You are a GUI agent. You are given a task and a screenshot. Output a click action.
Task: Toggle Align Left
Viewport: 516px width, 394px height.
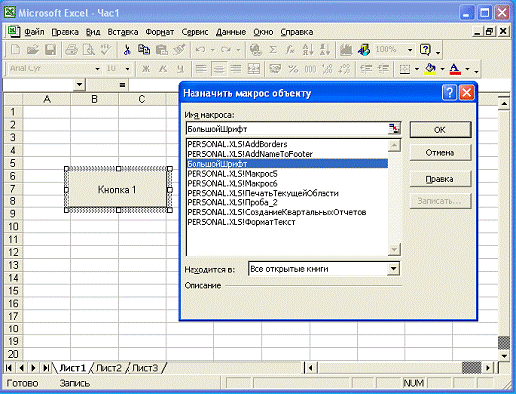tap(201, 69)
